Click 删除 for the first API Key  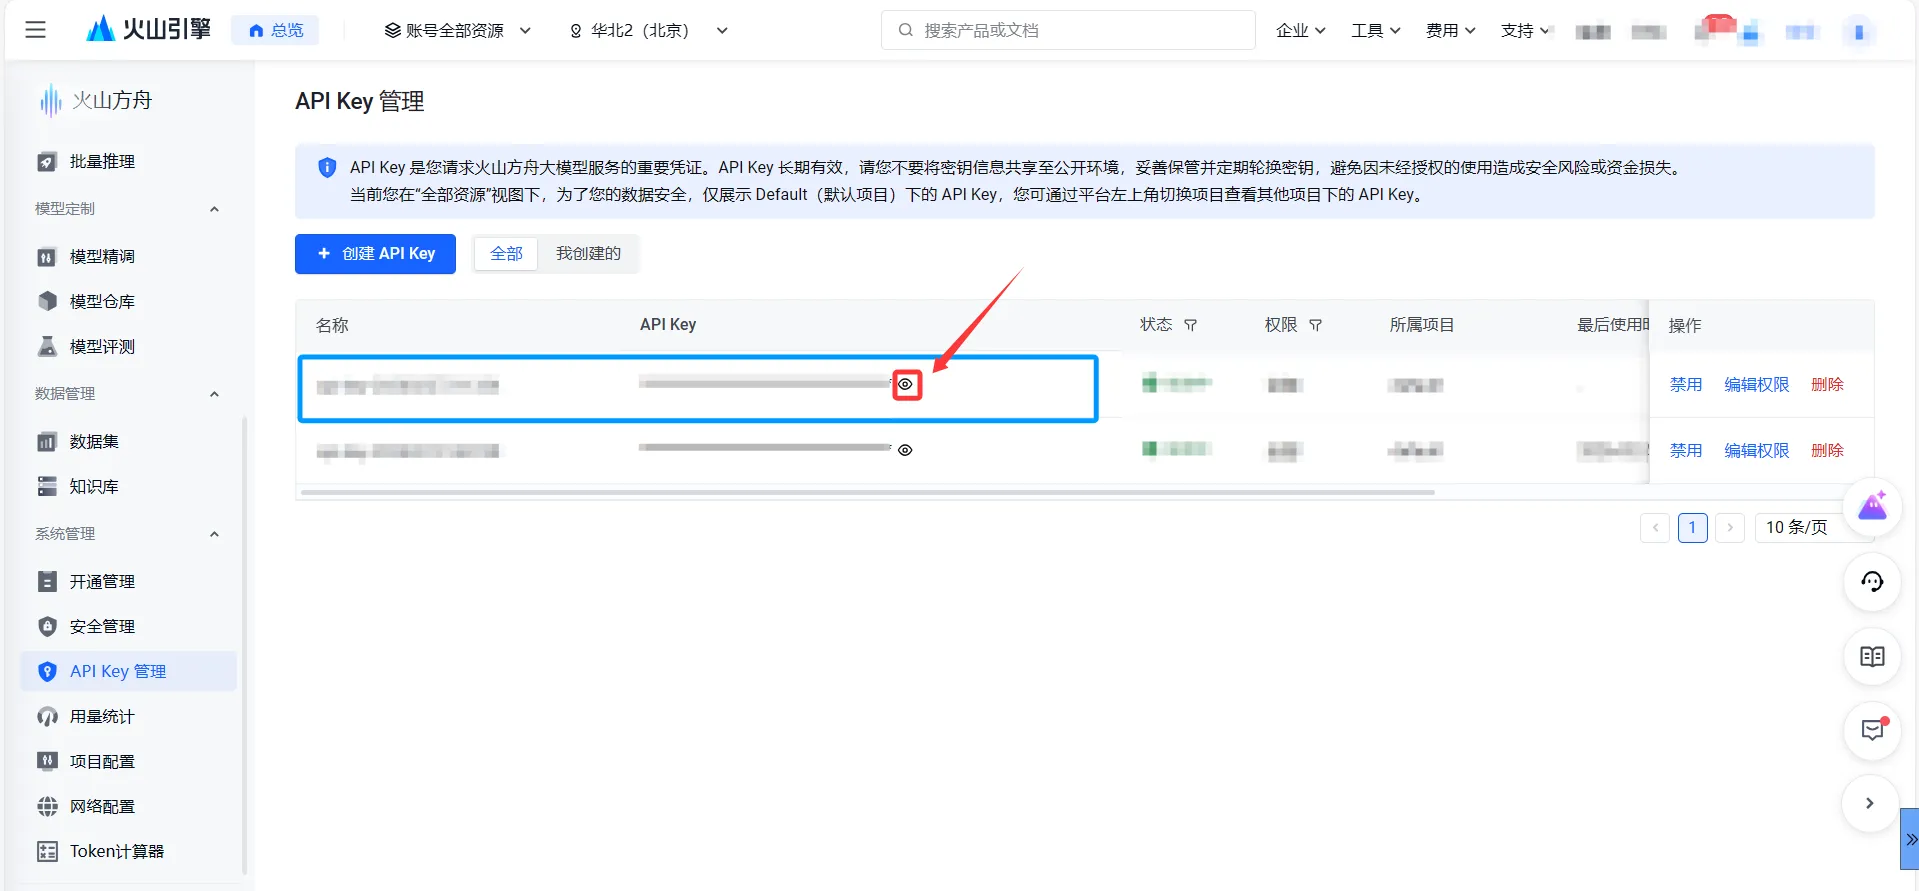[1827, 384]
